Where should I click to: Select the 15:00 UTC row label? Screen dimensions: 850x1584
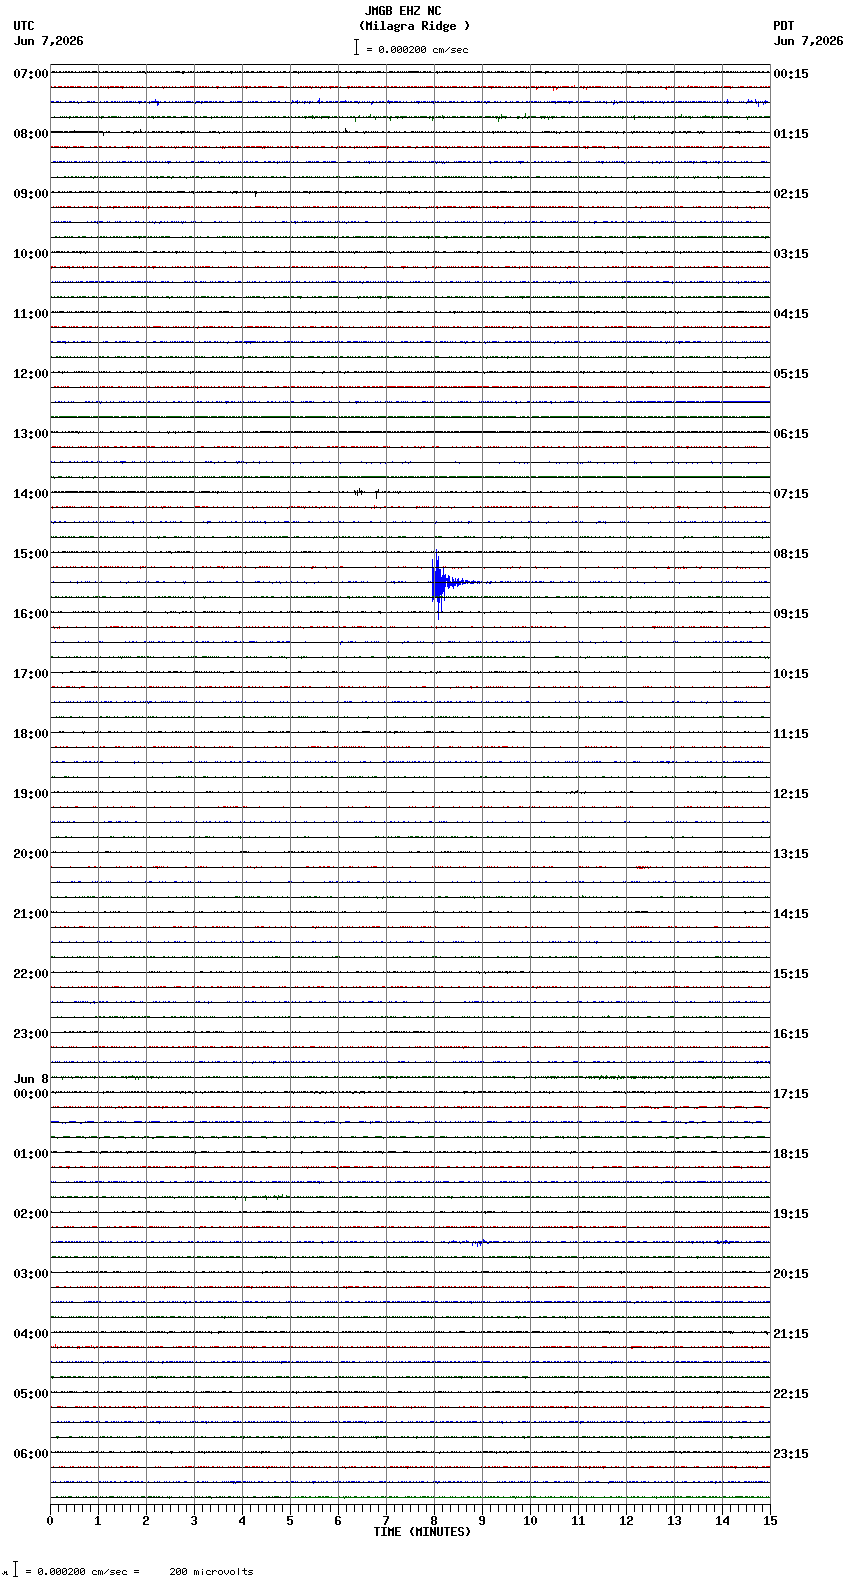[x=31, y=554]
